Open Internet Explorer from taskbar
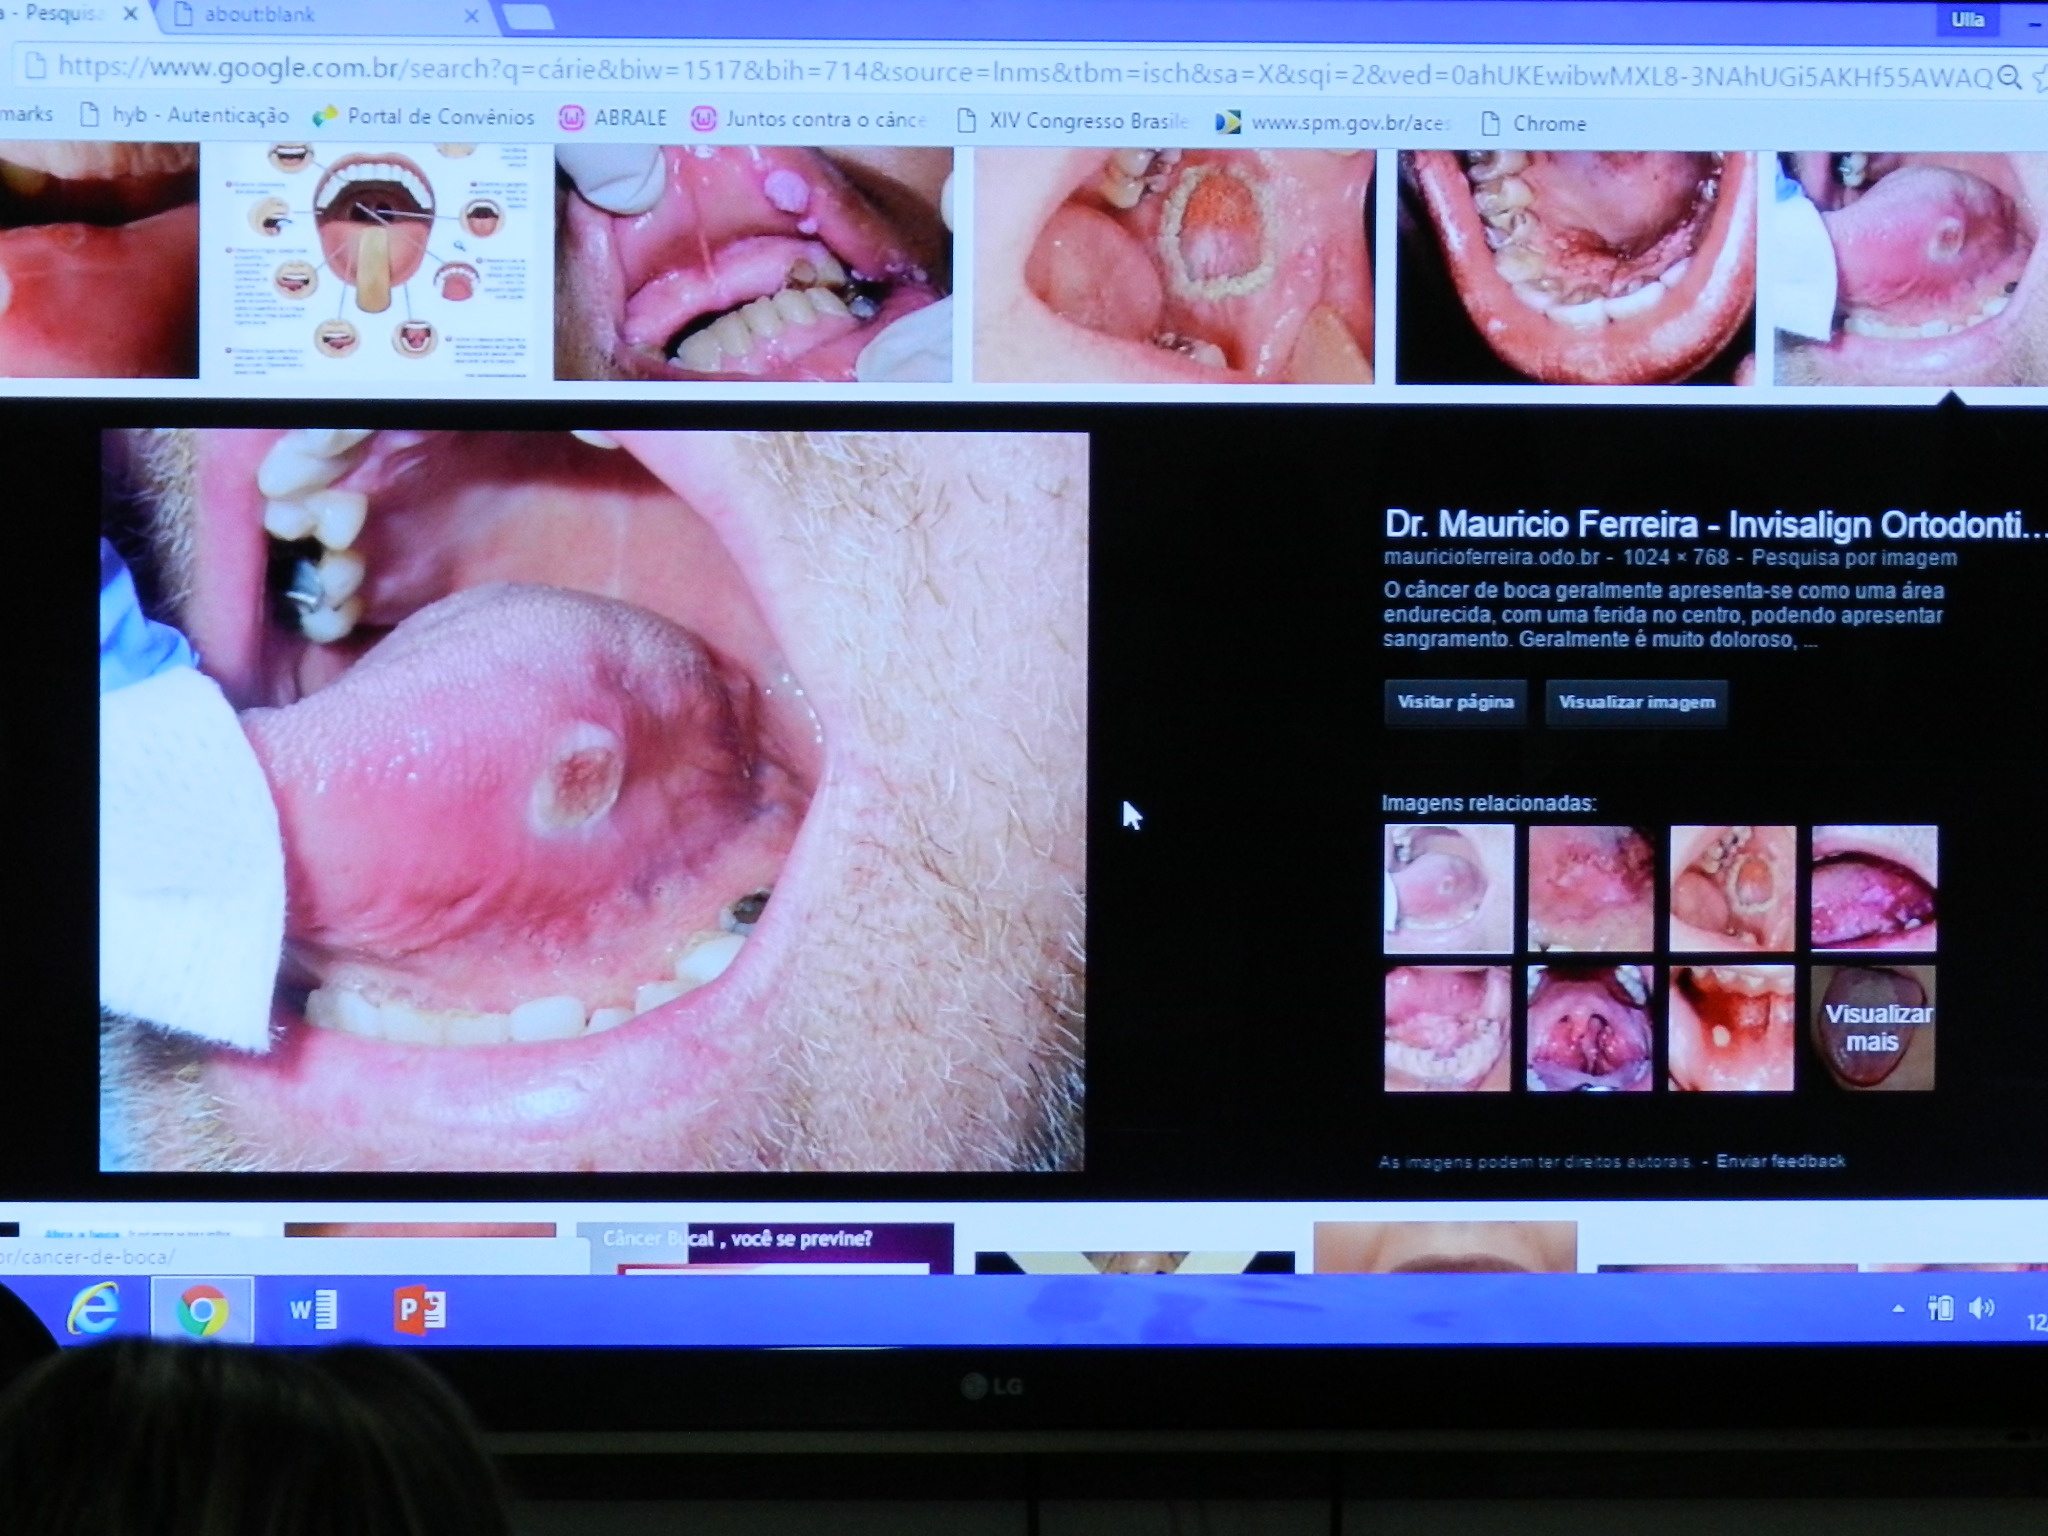 pos(92,1308)
